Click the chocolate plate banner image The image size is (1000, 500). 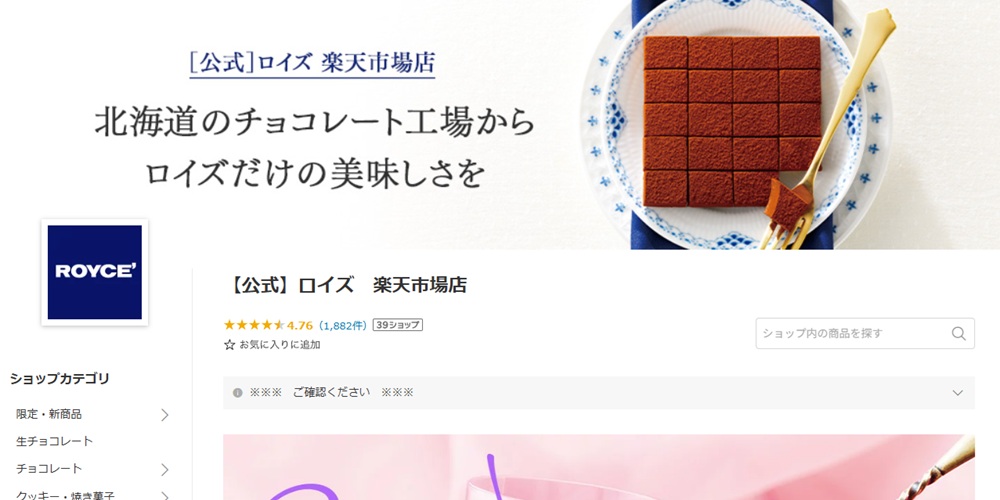[735, 124]
